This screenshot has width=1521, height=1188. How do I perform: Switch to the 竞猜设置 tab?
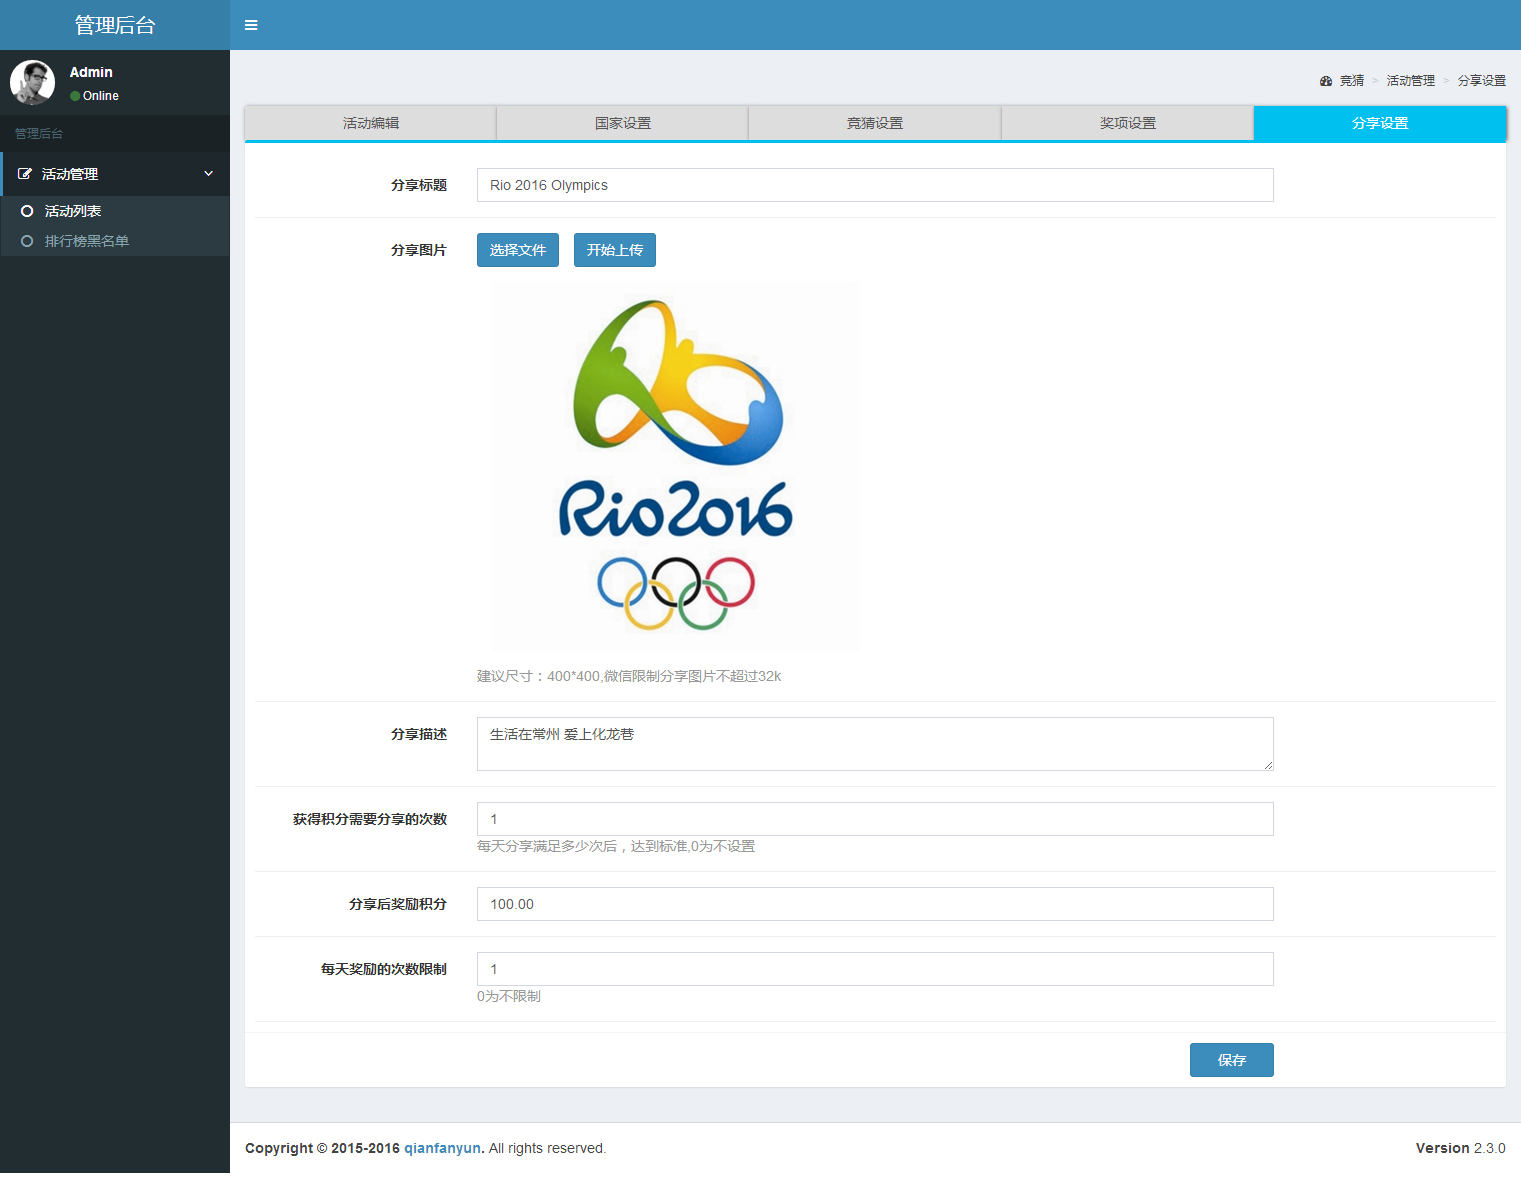click(875, 123)
